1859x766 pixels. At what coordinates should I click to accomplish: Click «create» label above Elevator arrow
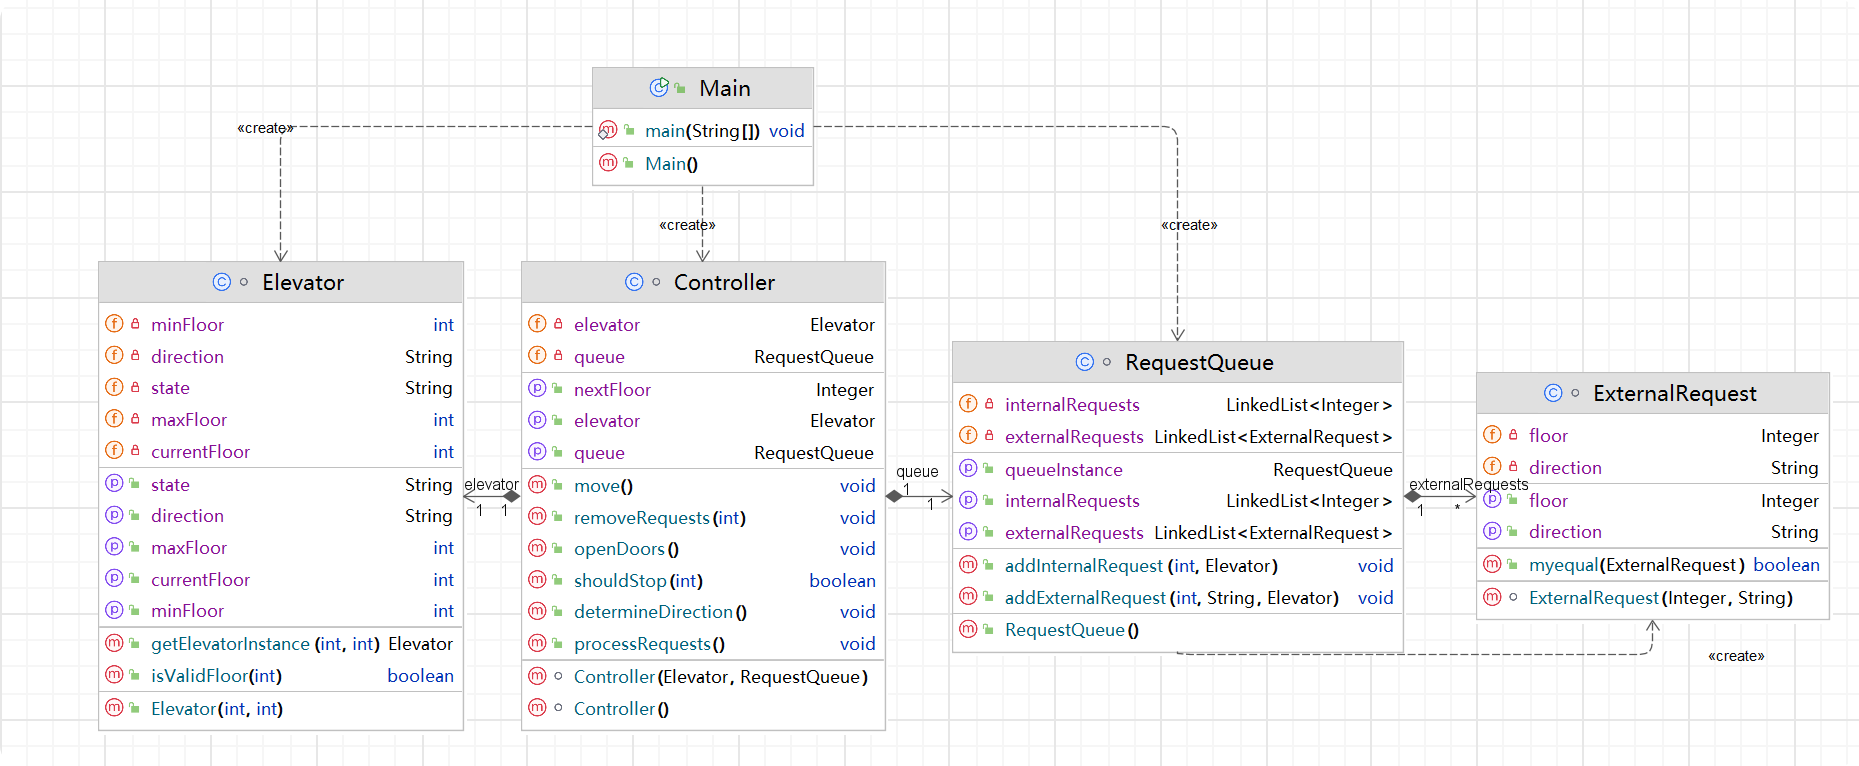(x=266, y=128)
